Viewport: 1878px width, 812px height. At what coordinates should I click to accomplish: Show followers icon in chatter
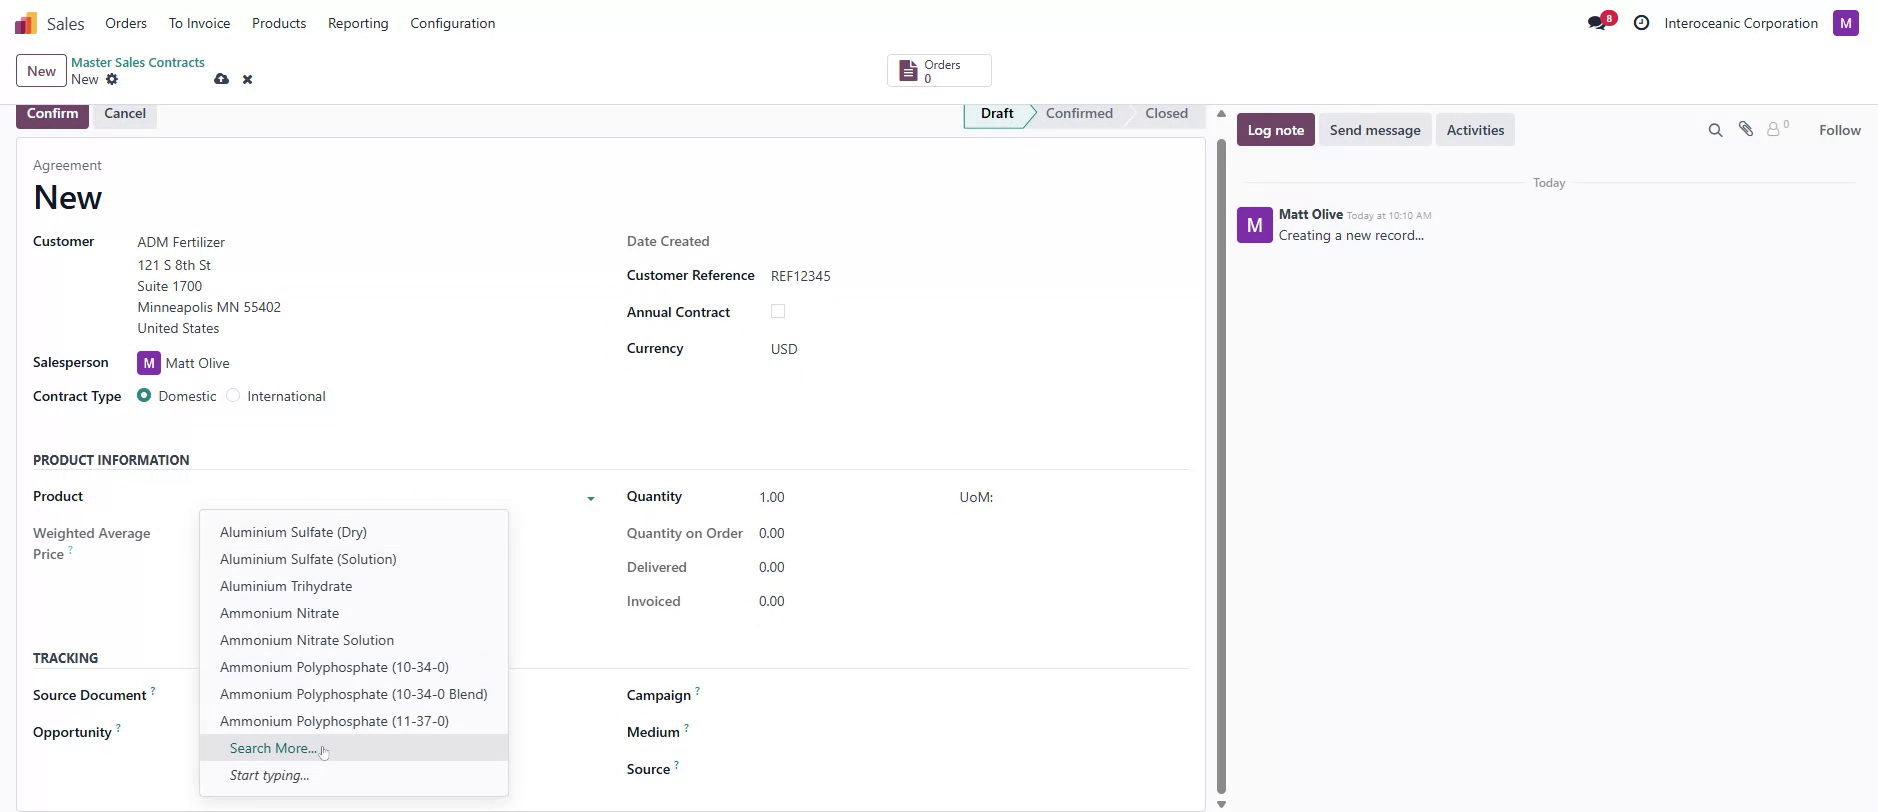[x=1777, y=129]
